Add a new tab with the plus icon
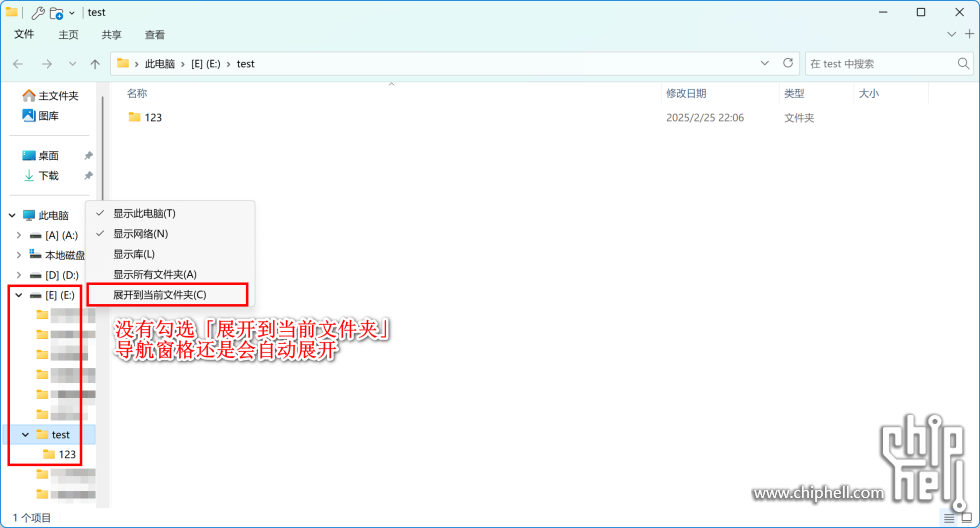 coord(969,34)
